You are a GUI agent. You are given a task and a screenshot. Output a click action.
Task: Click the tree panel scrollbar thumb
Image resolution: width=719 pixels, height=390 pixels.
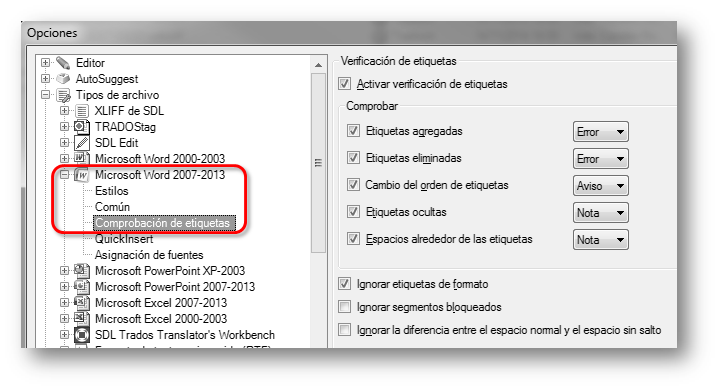318,163
